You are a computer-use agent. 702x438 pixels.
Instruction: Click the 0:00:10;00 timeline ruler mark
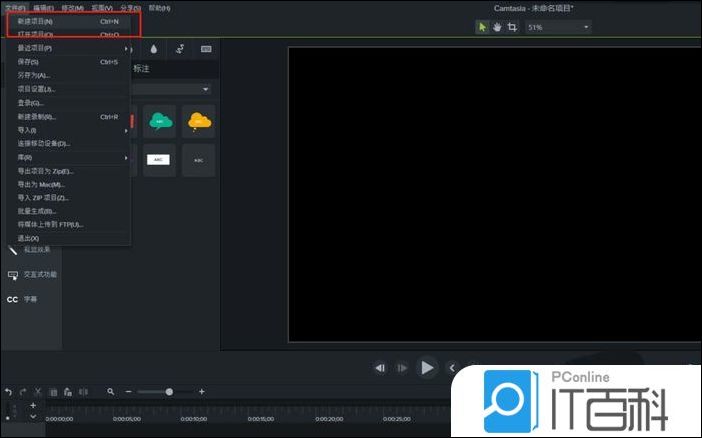pos(193,419)
